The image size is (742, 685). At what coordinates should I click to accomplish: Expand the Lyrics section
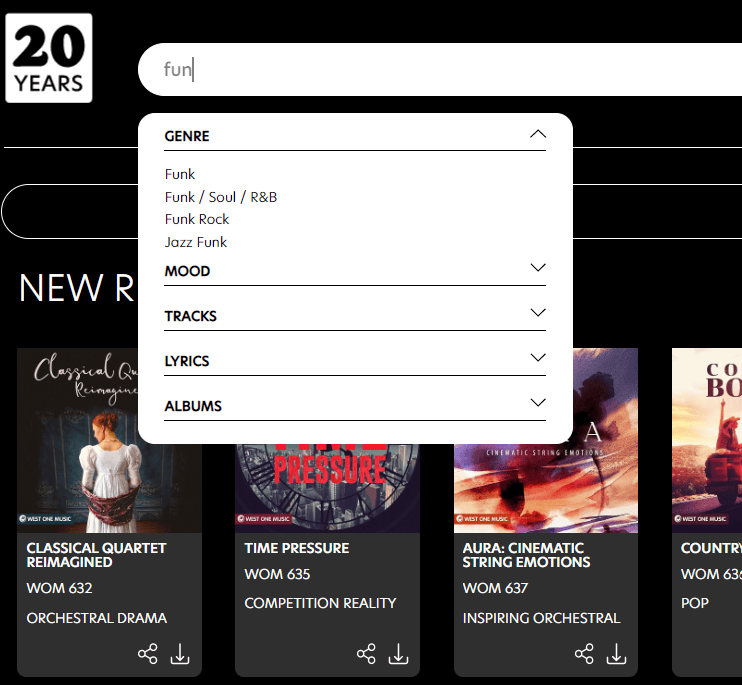click(x=538, y=358)
